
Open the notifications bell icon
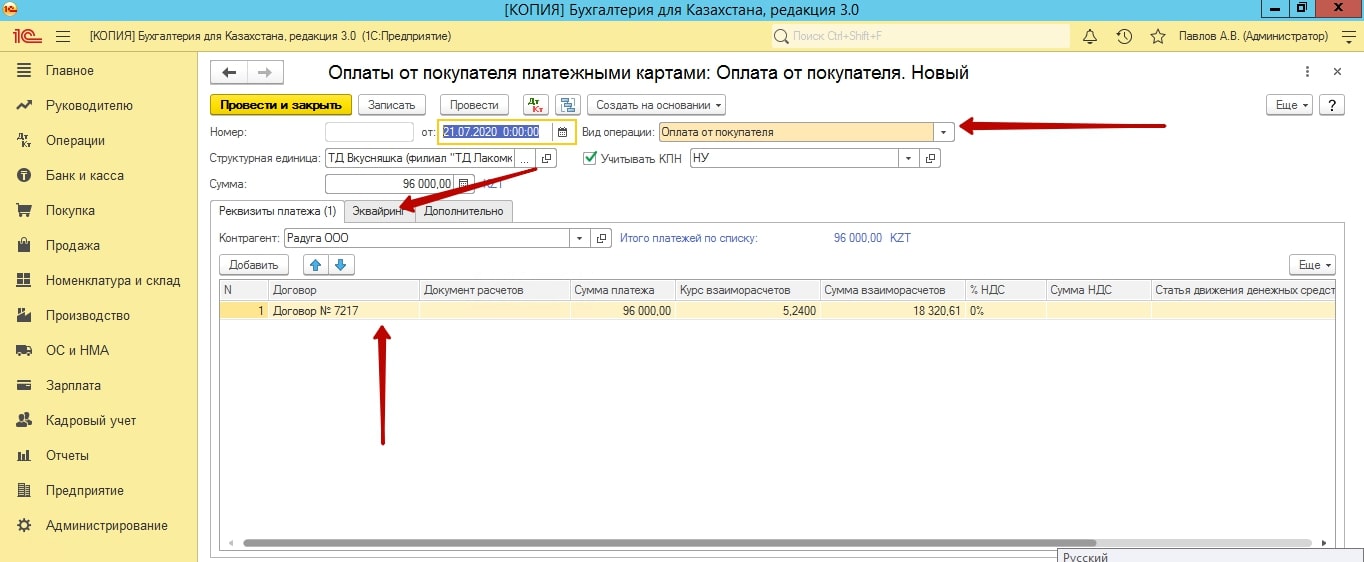(1091, 36)
